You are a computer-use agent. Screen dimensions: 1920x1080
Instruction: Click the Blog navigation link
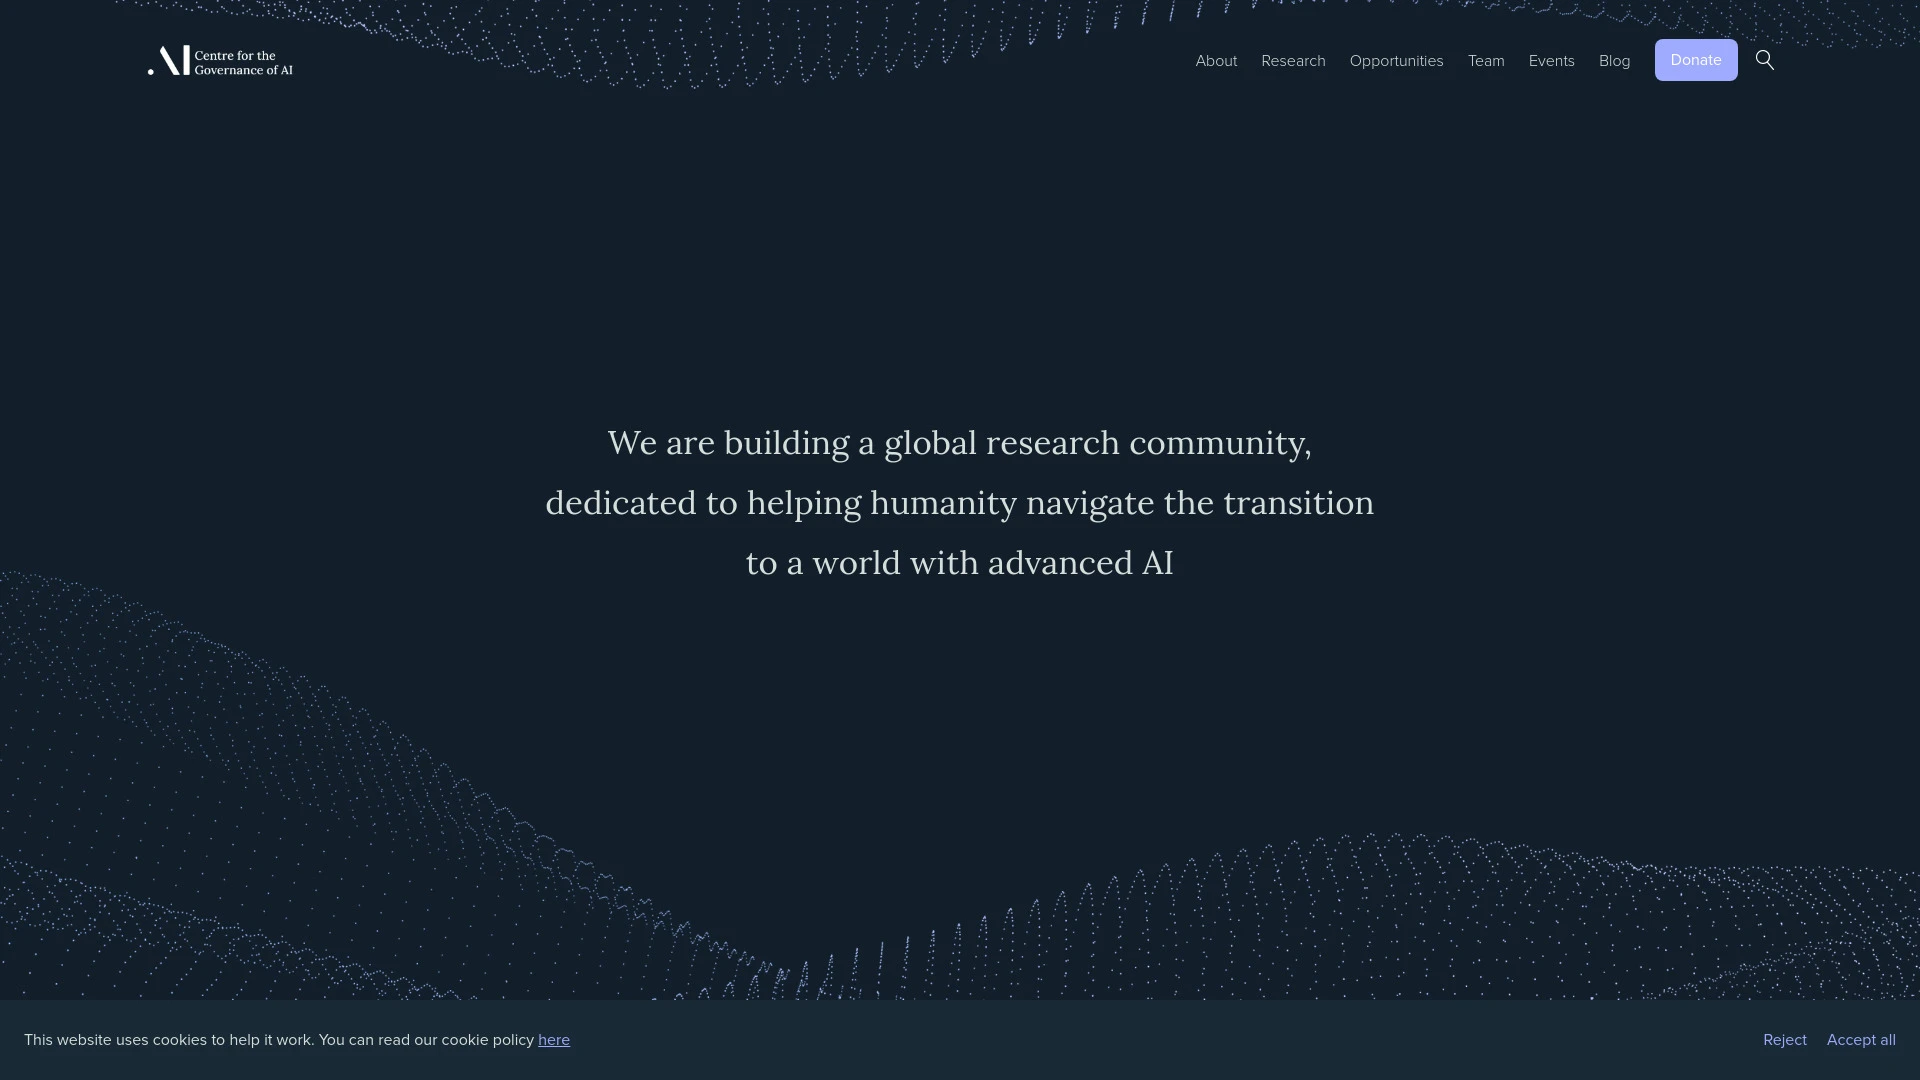pyautogui.click(x=1614, y=59)
